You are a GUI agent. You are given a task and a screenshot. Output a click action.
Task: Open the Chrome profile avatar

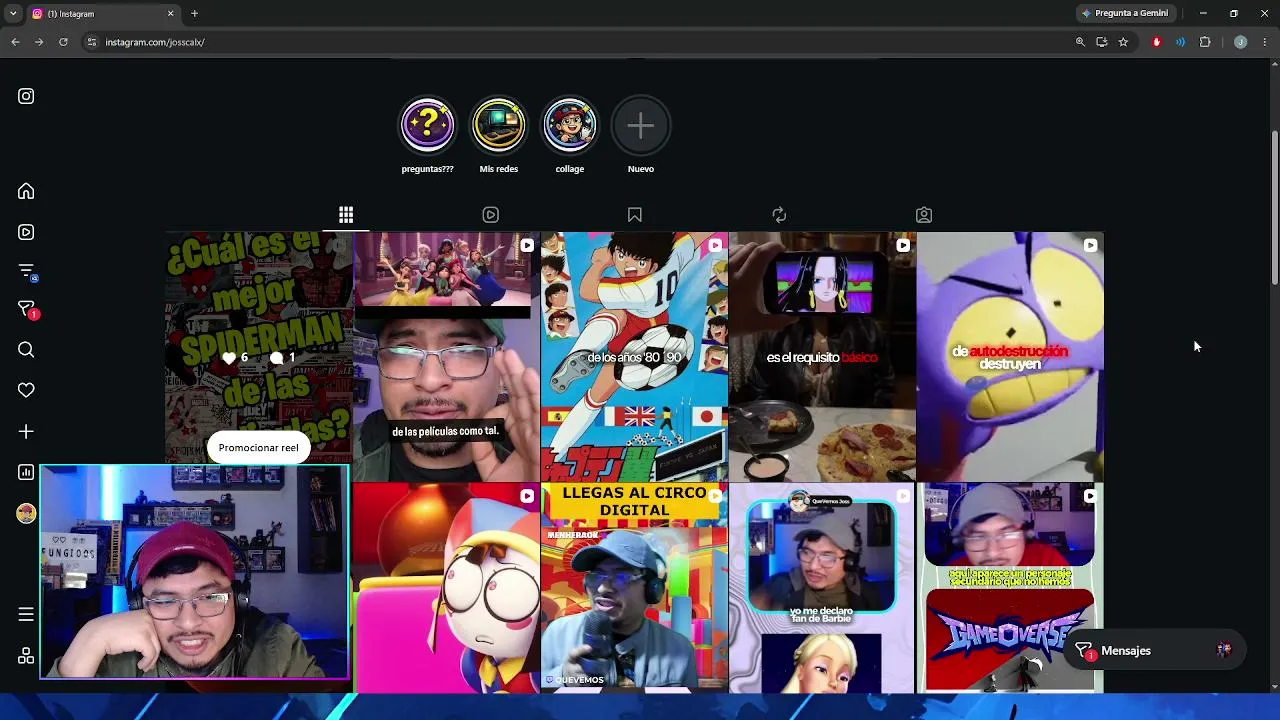click(x=1241, y=42)
